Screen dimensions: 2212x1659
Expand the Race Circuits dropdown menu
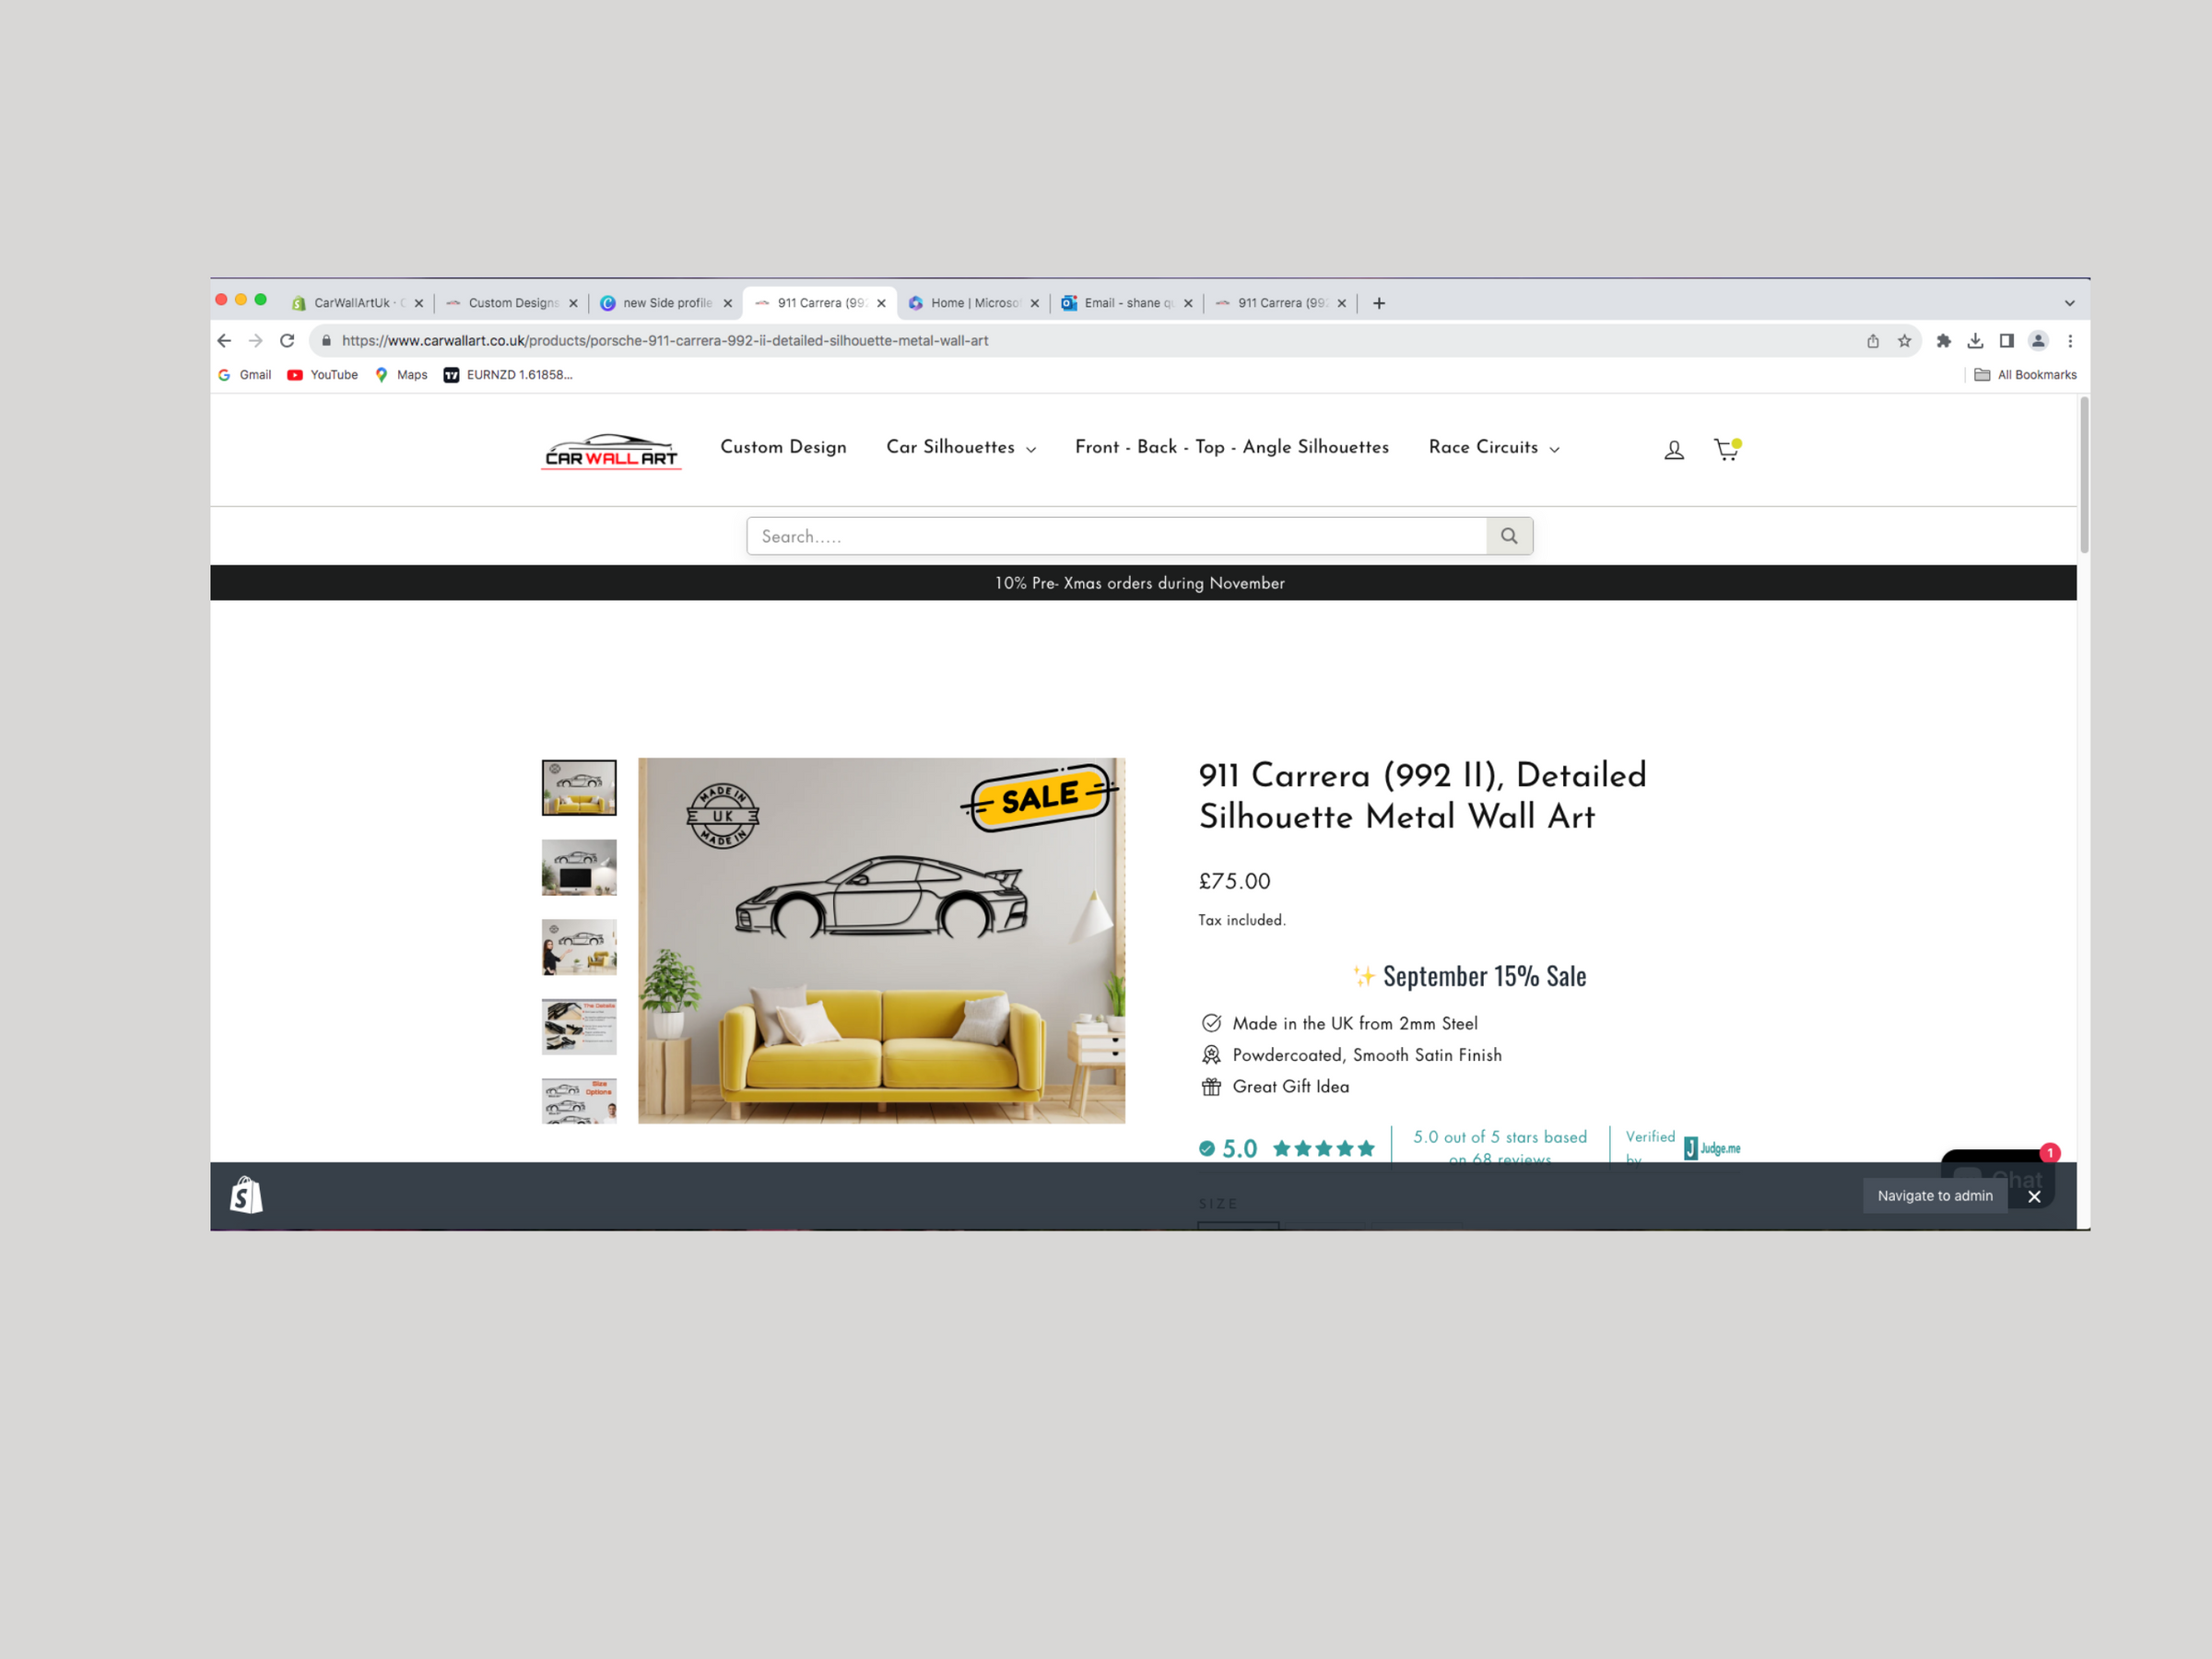coord(1493,447)
